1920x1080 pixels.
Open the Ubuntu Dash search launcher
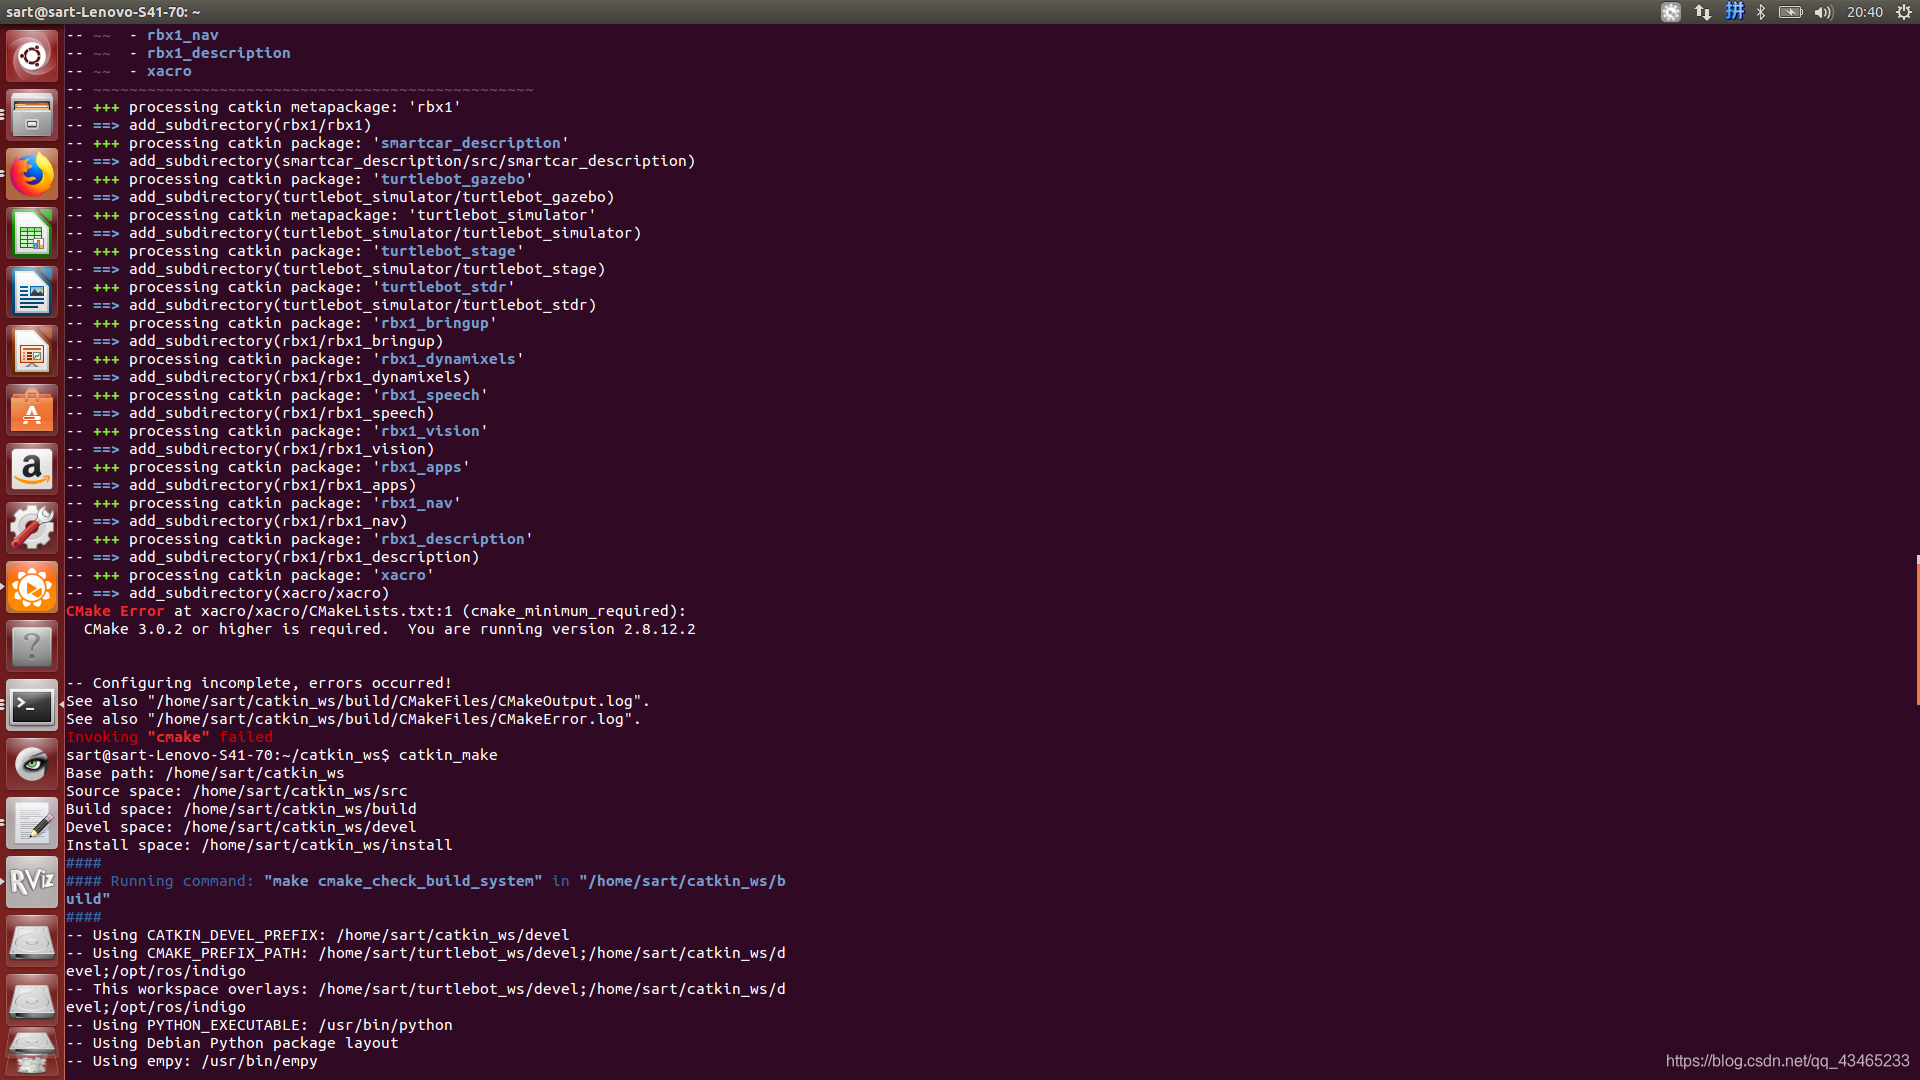tap(32, 56)
